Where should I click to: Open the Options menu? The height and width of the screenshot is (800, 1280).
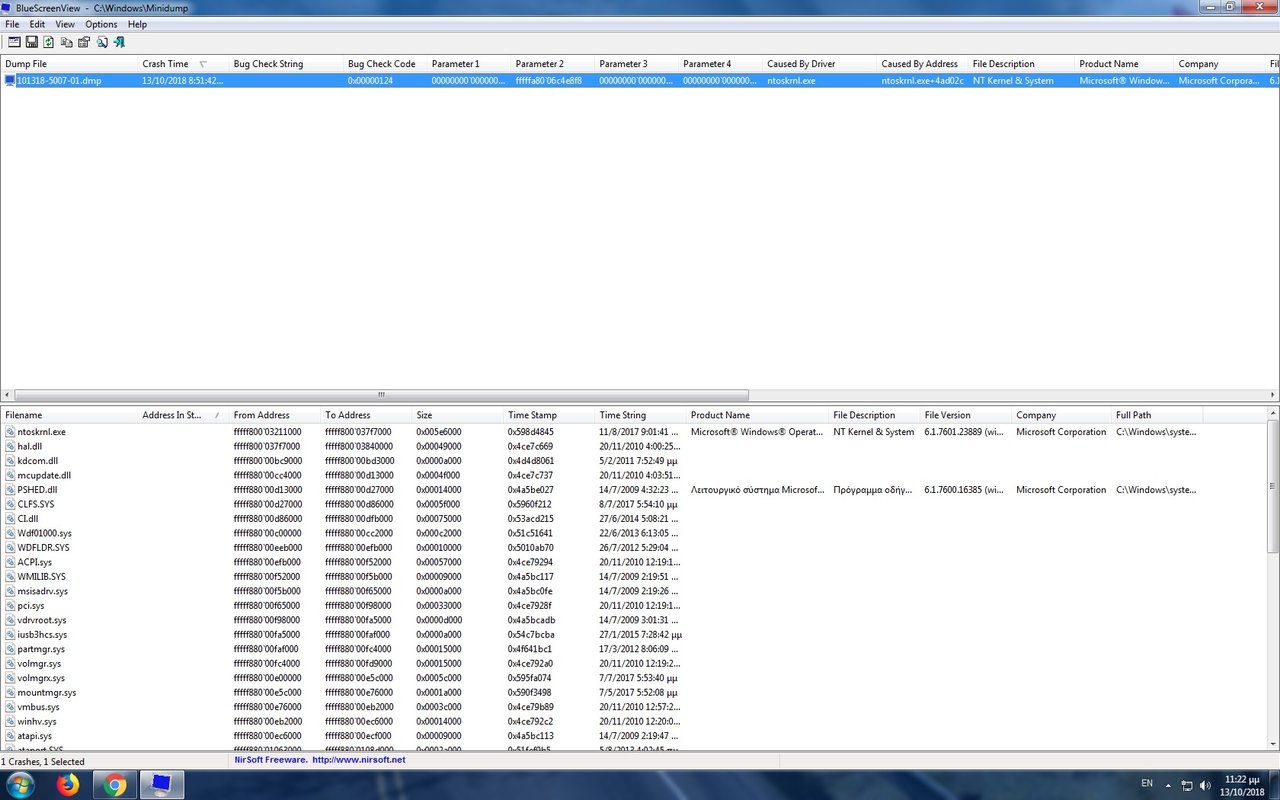101,24
